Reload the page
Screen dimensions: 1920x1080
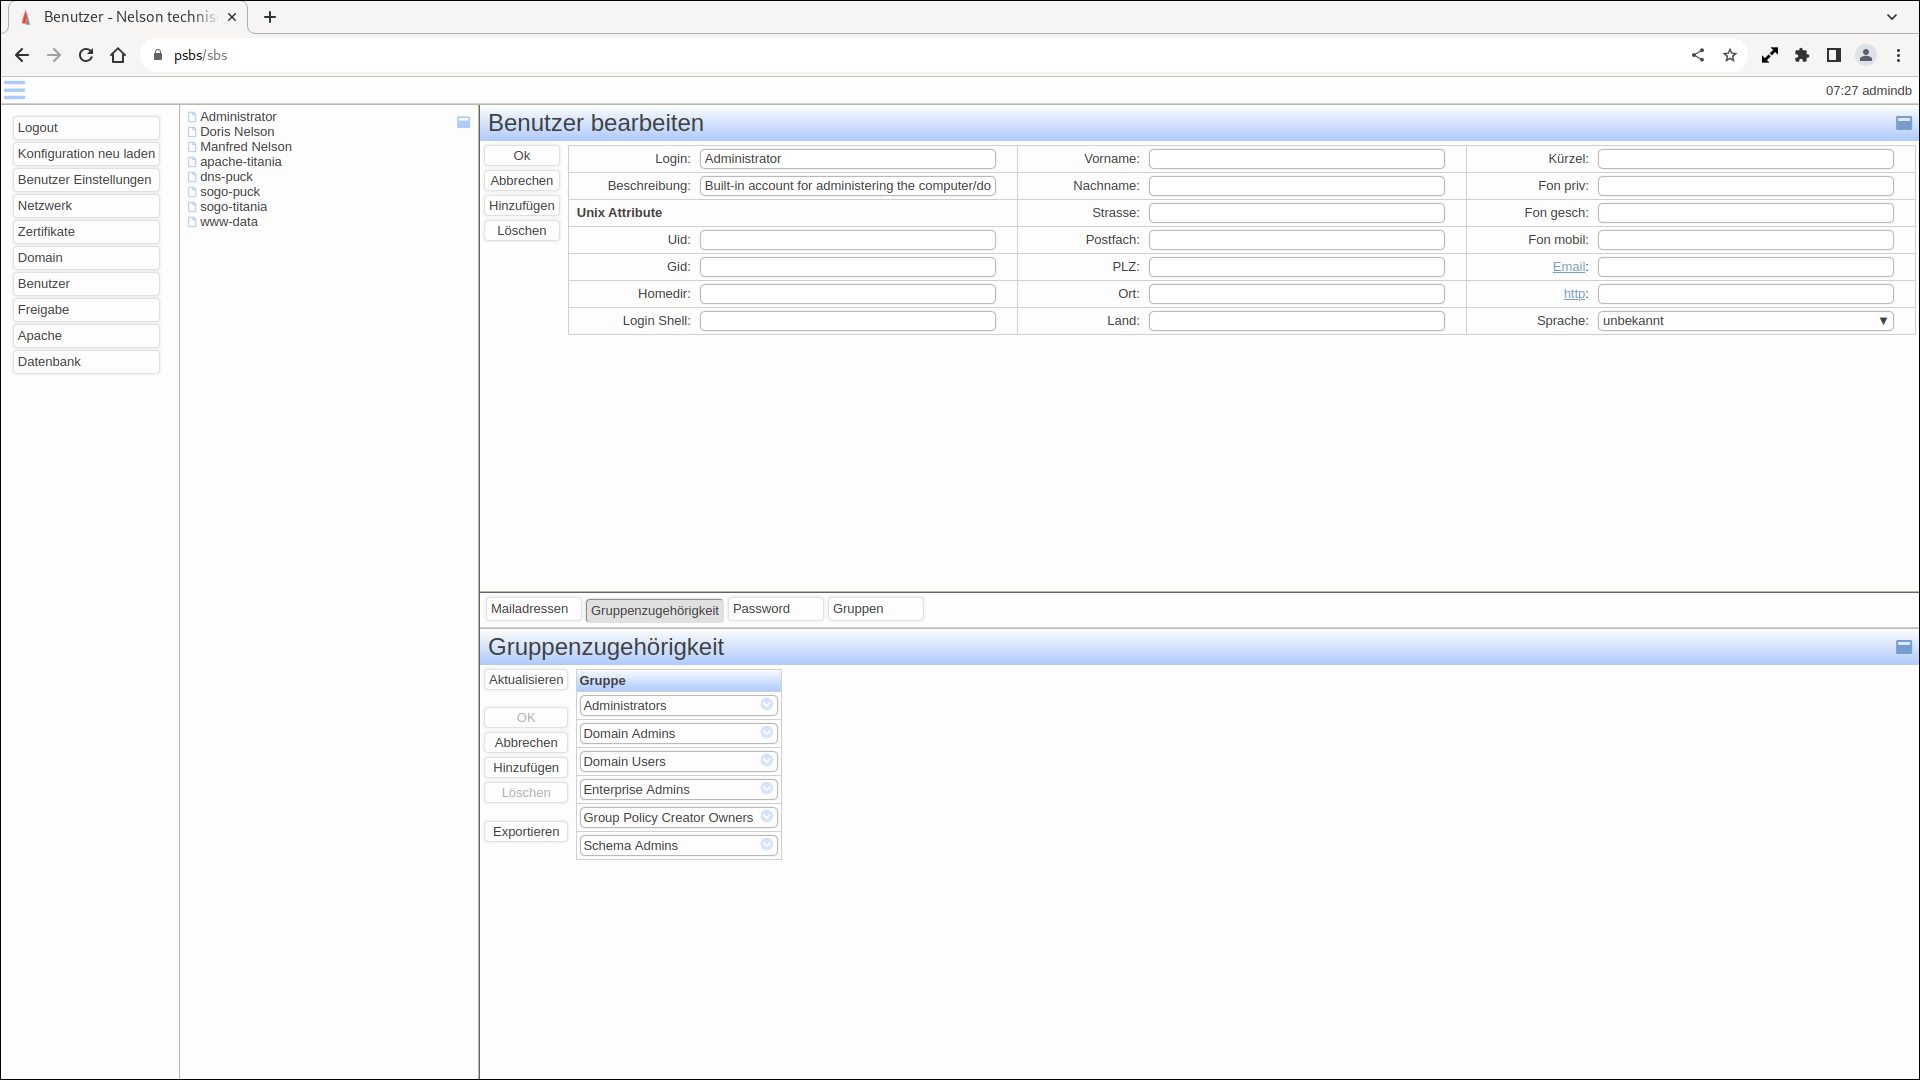point(86,55)
